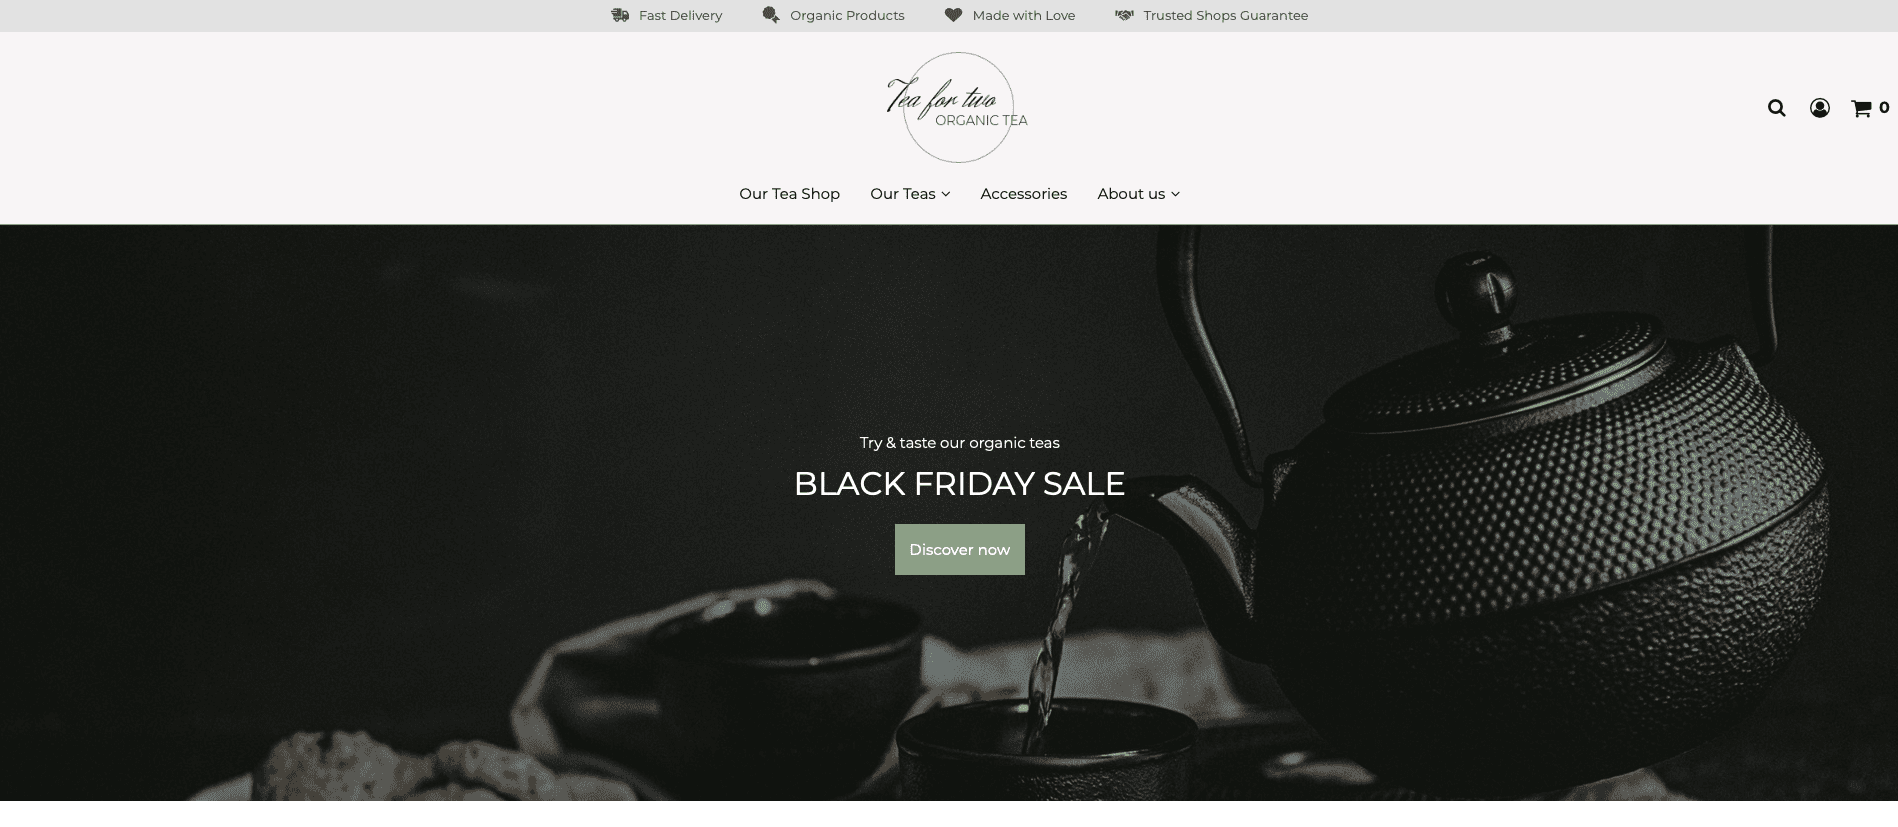The width and height of the screenshot is (1898, 827).
Task: Select Our Tea Shop menu item
Action: tap(789, 194)
